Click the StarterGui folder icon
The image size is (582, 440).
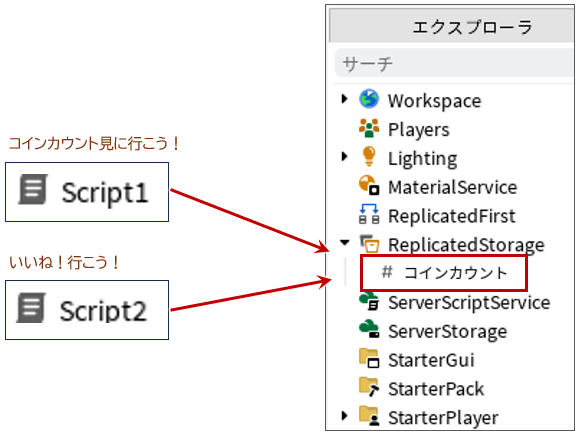pyautogui.click(x=369, y=358)
